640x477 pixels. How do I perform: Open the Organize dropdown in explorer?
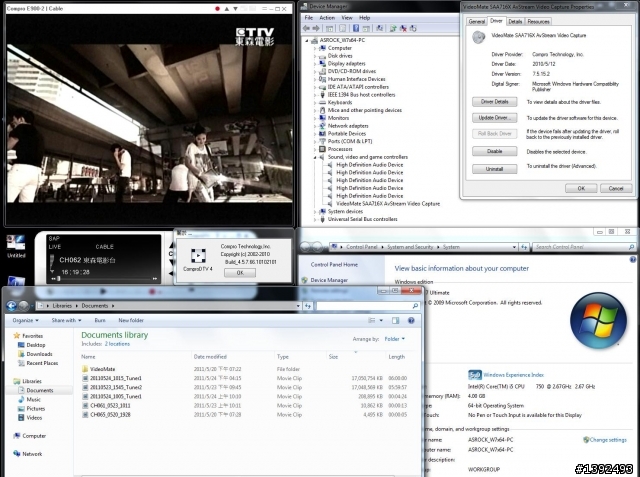coord(25,320)
